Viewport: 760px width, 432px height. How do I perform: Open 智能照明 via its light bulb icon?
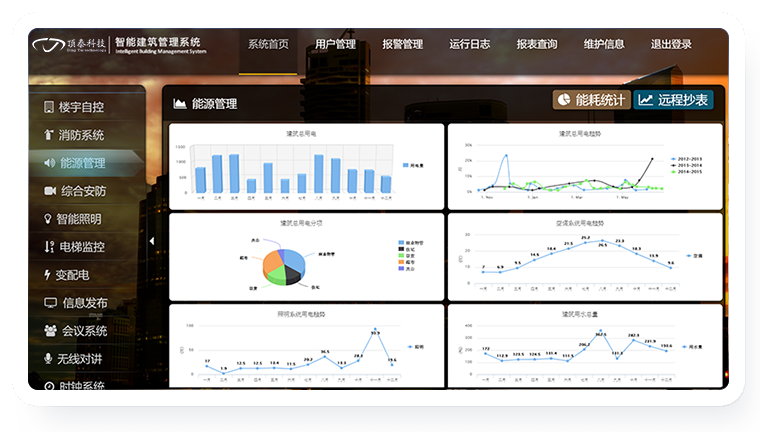[x=48, y=219]
